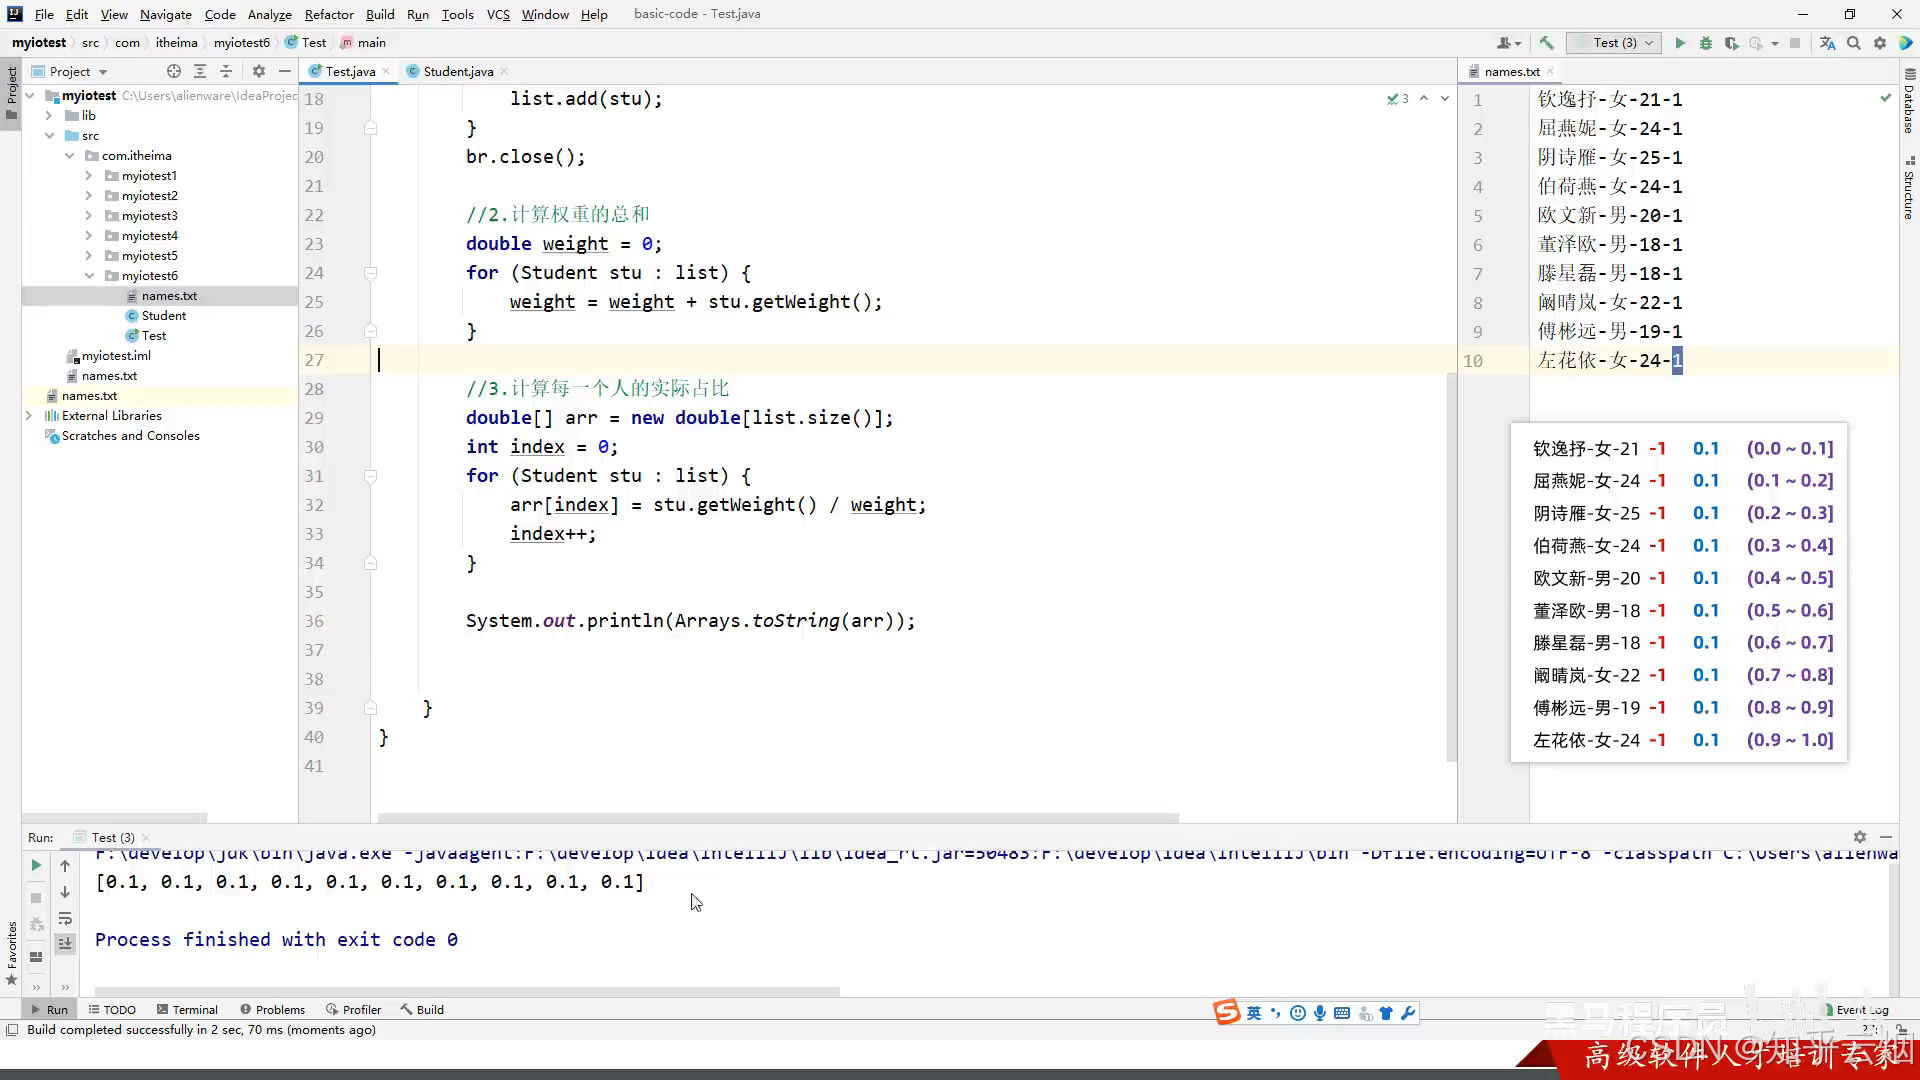The image size is (1920, 1080).
Task: Click the editor horizontal scrollbar
Action: 778,817
